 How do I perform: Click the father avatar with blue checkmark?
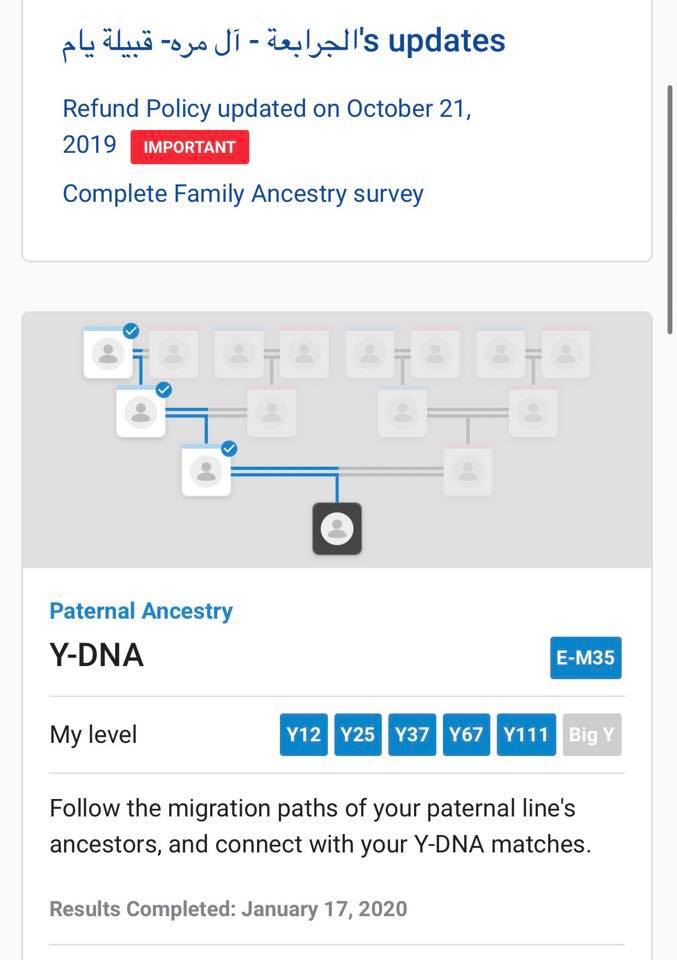[x=206, y=471]
